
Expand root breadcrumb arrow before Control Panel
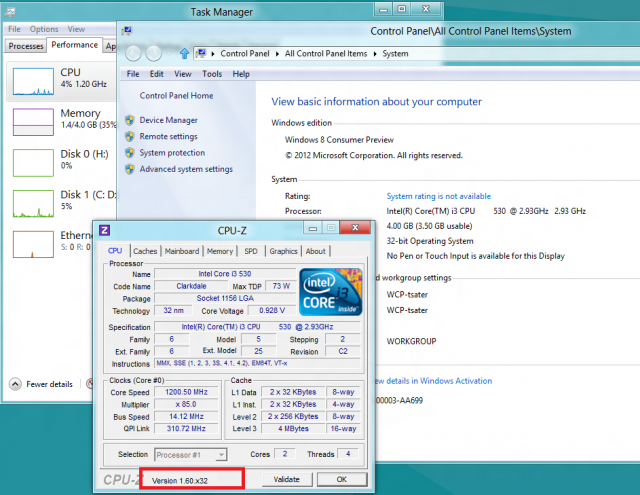[213, 54]
